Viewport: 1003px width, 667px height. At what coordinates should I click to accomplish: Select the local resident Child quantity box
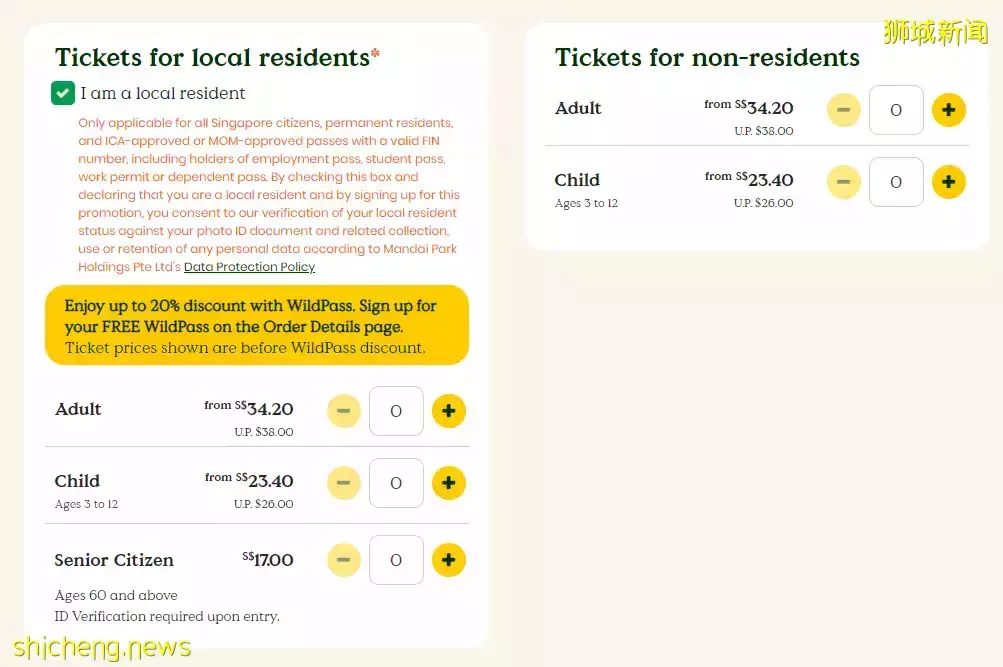(396, 483)
